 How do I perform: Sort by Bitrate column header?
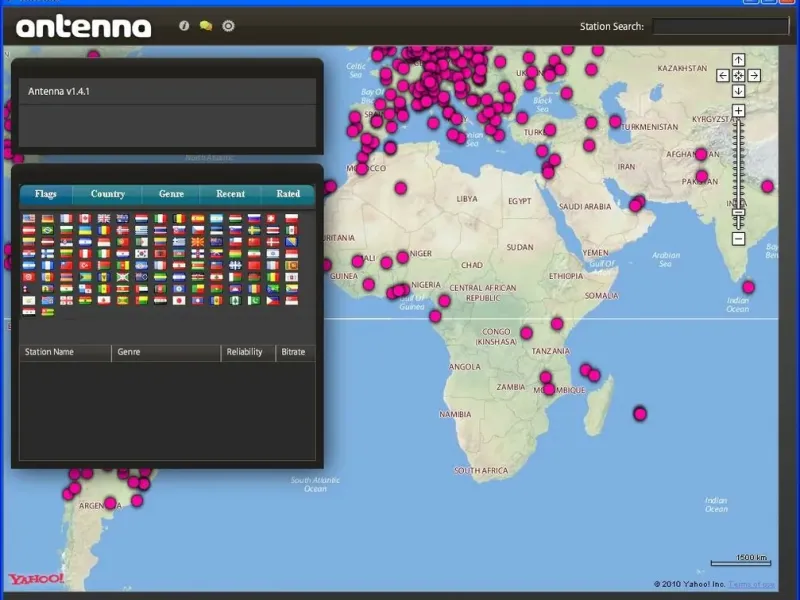tap(295, 352)
